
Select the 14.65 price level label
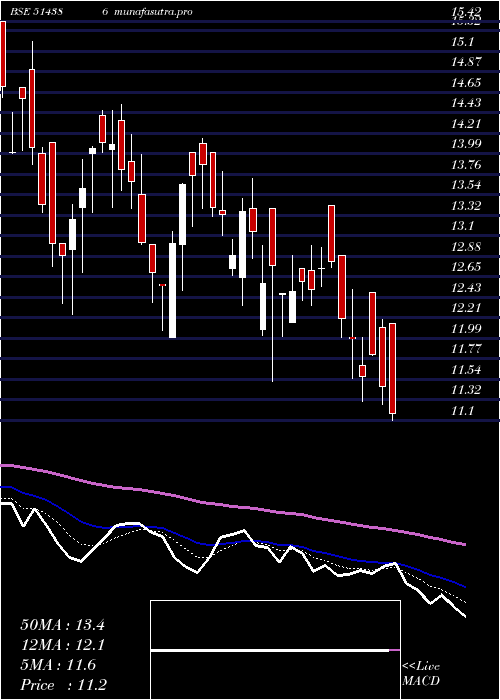[467, 83]
